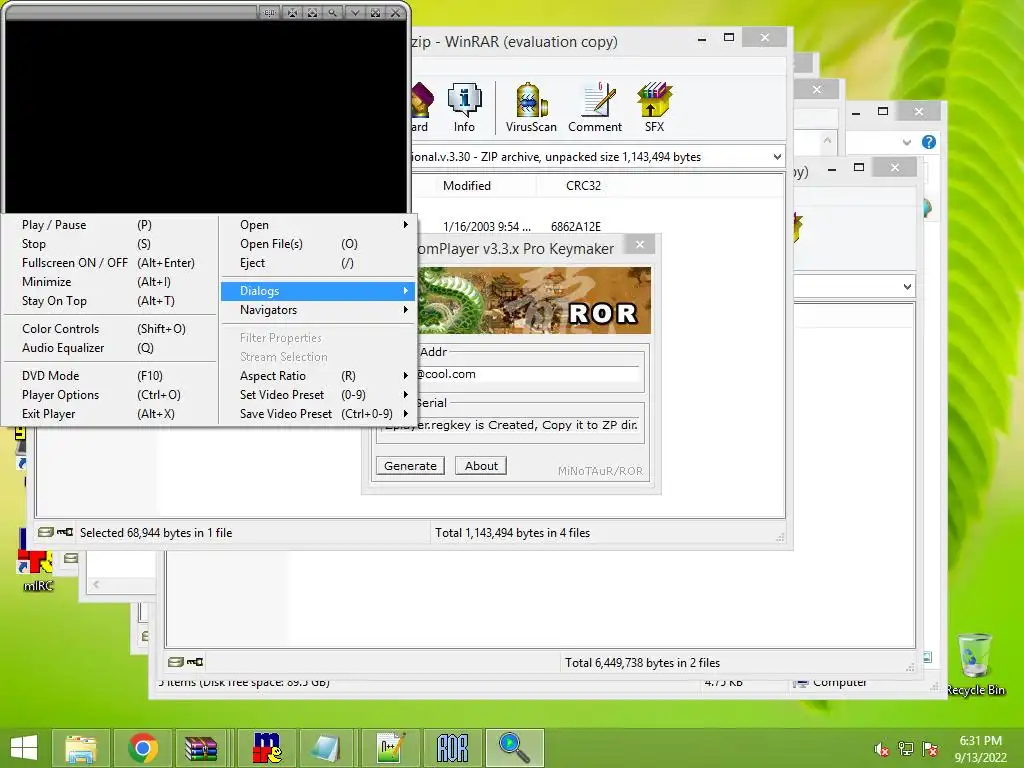This screenshot has height=768, width=1024.
Task: Click the Serial output field
Action: tap(509, 425)
